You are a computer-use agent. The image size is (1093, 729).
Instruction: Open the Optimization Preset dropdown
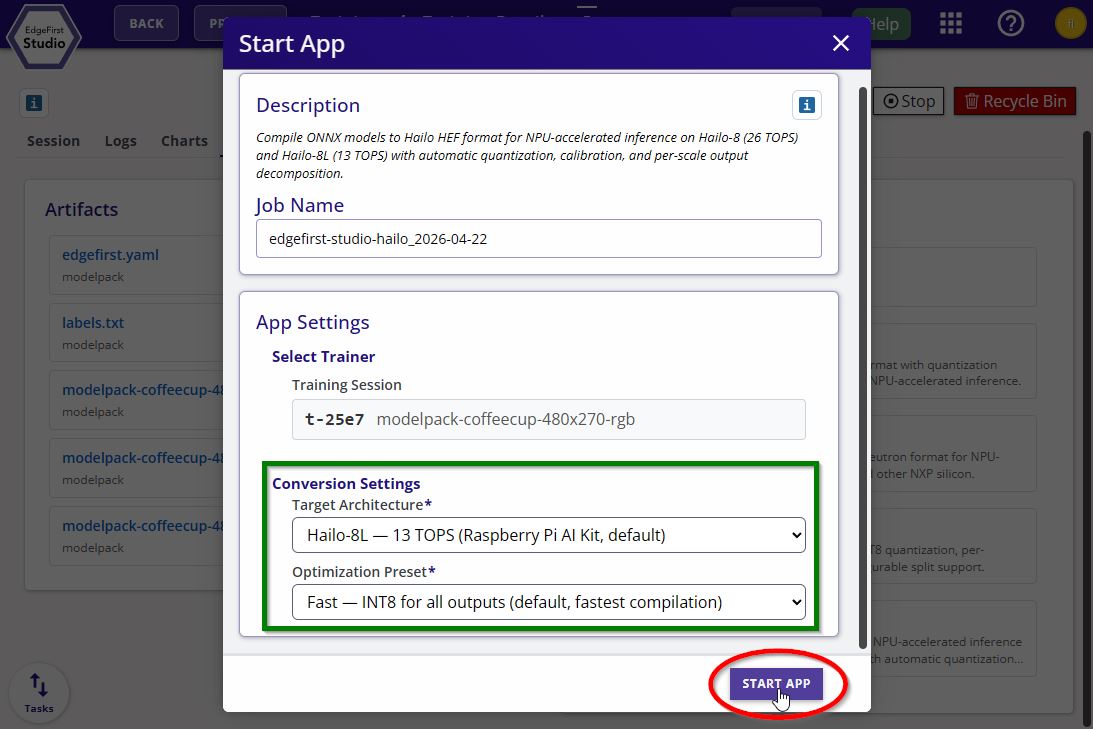549,601
